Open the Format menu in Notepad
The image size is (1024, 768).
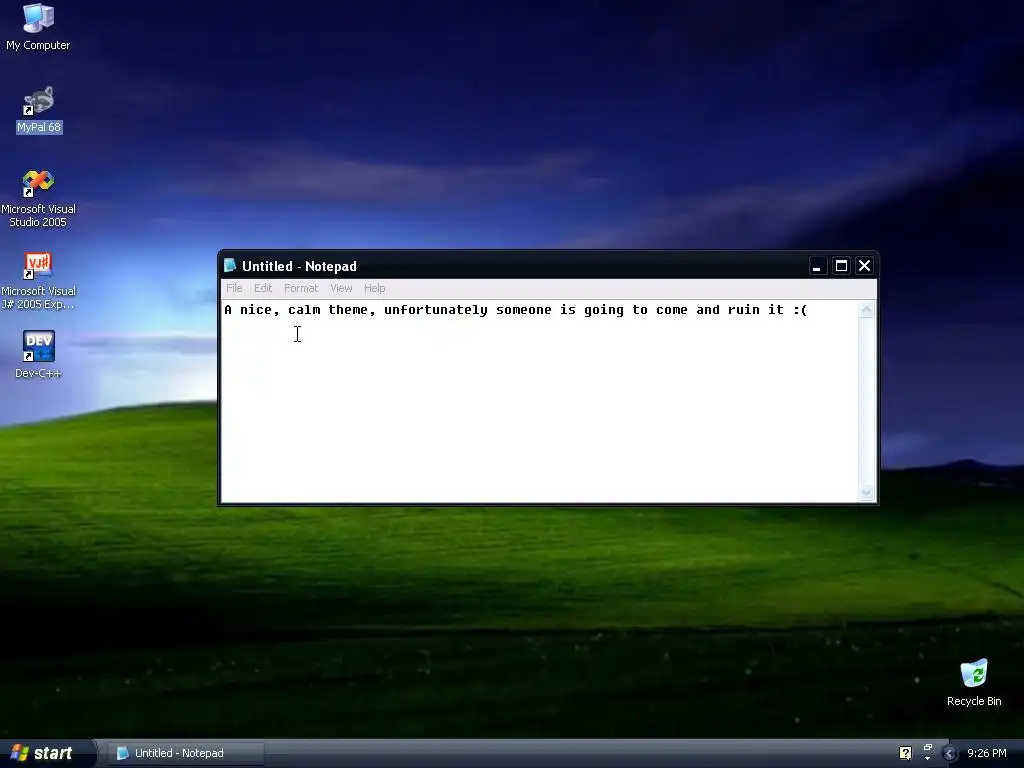tap(301, 288)
